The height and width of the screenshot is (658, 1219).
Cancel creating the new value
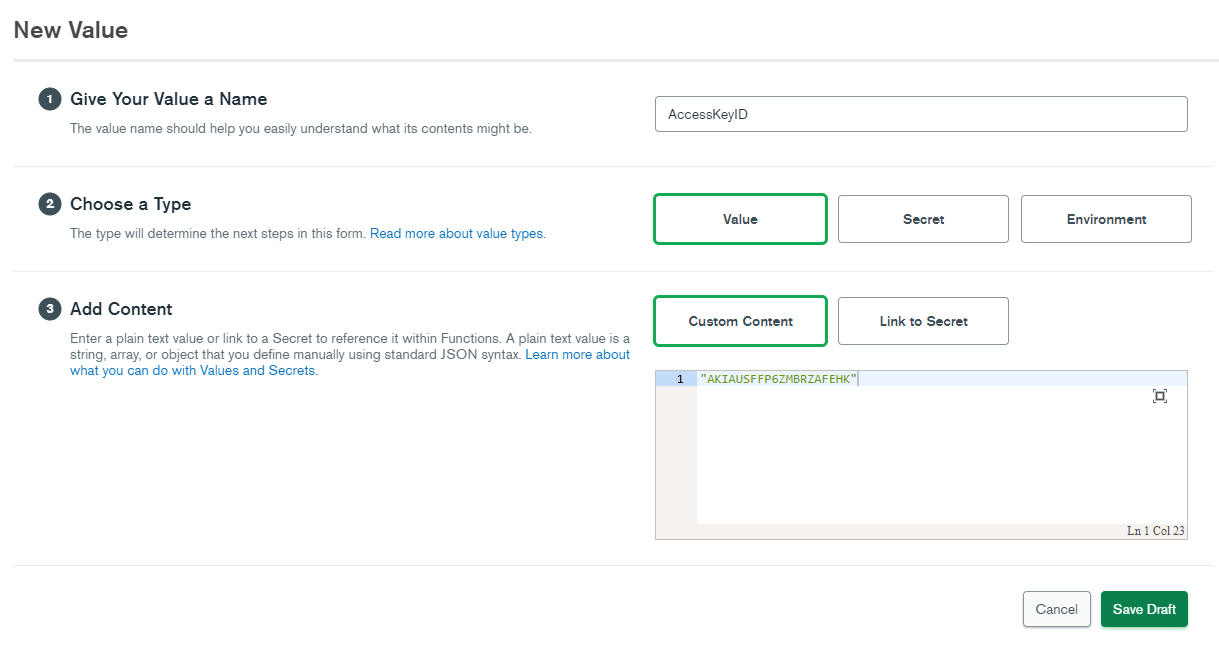click(1056, 609)
